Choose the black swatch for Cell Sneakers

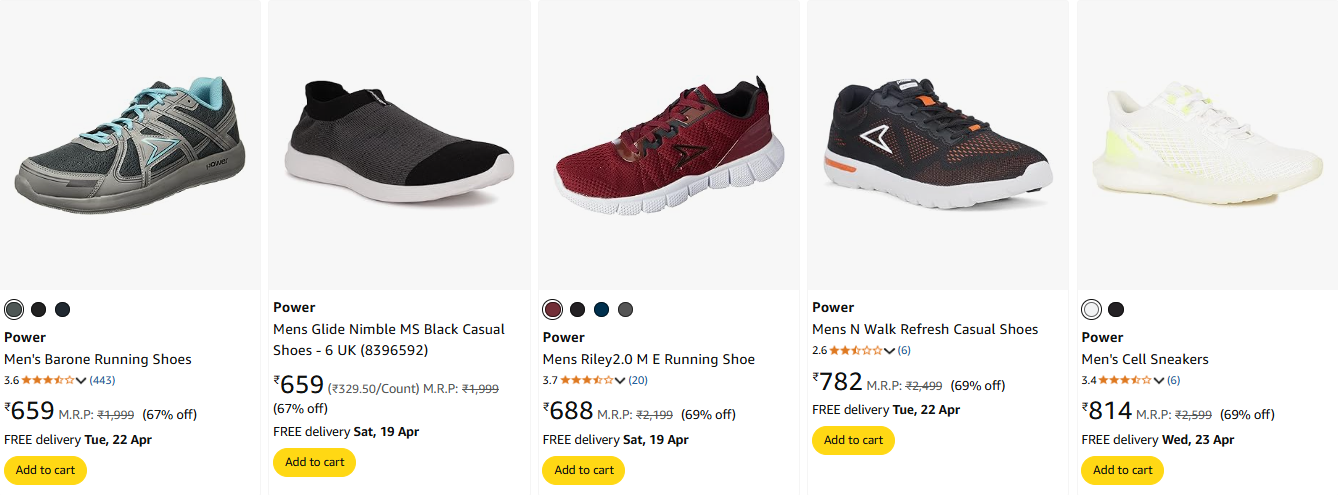pos(1116,309)
